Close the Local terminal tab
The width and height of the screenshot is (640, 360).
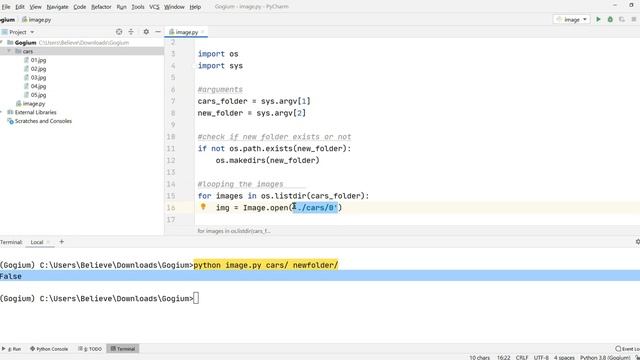point(48,242)
